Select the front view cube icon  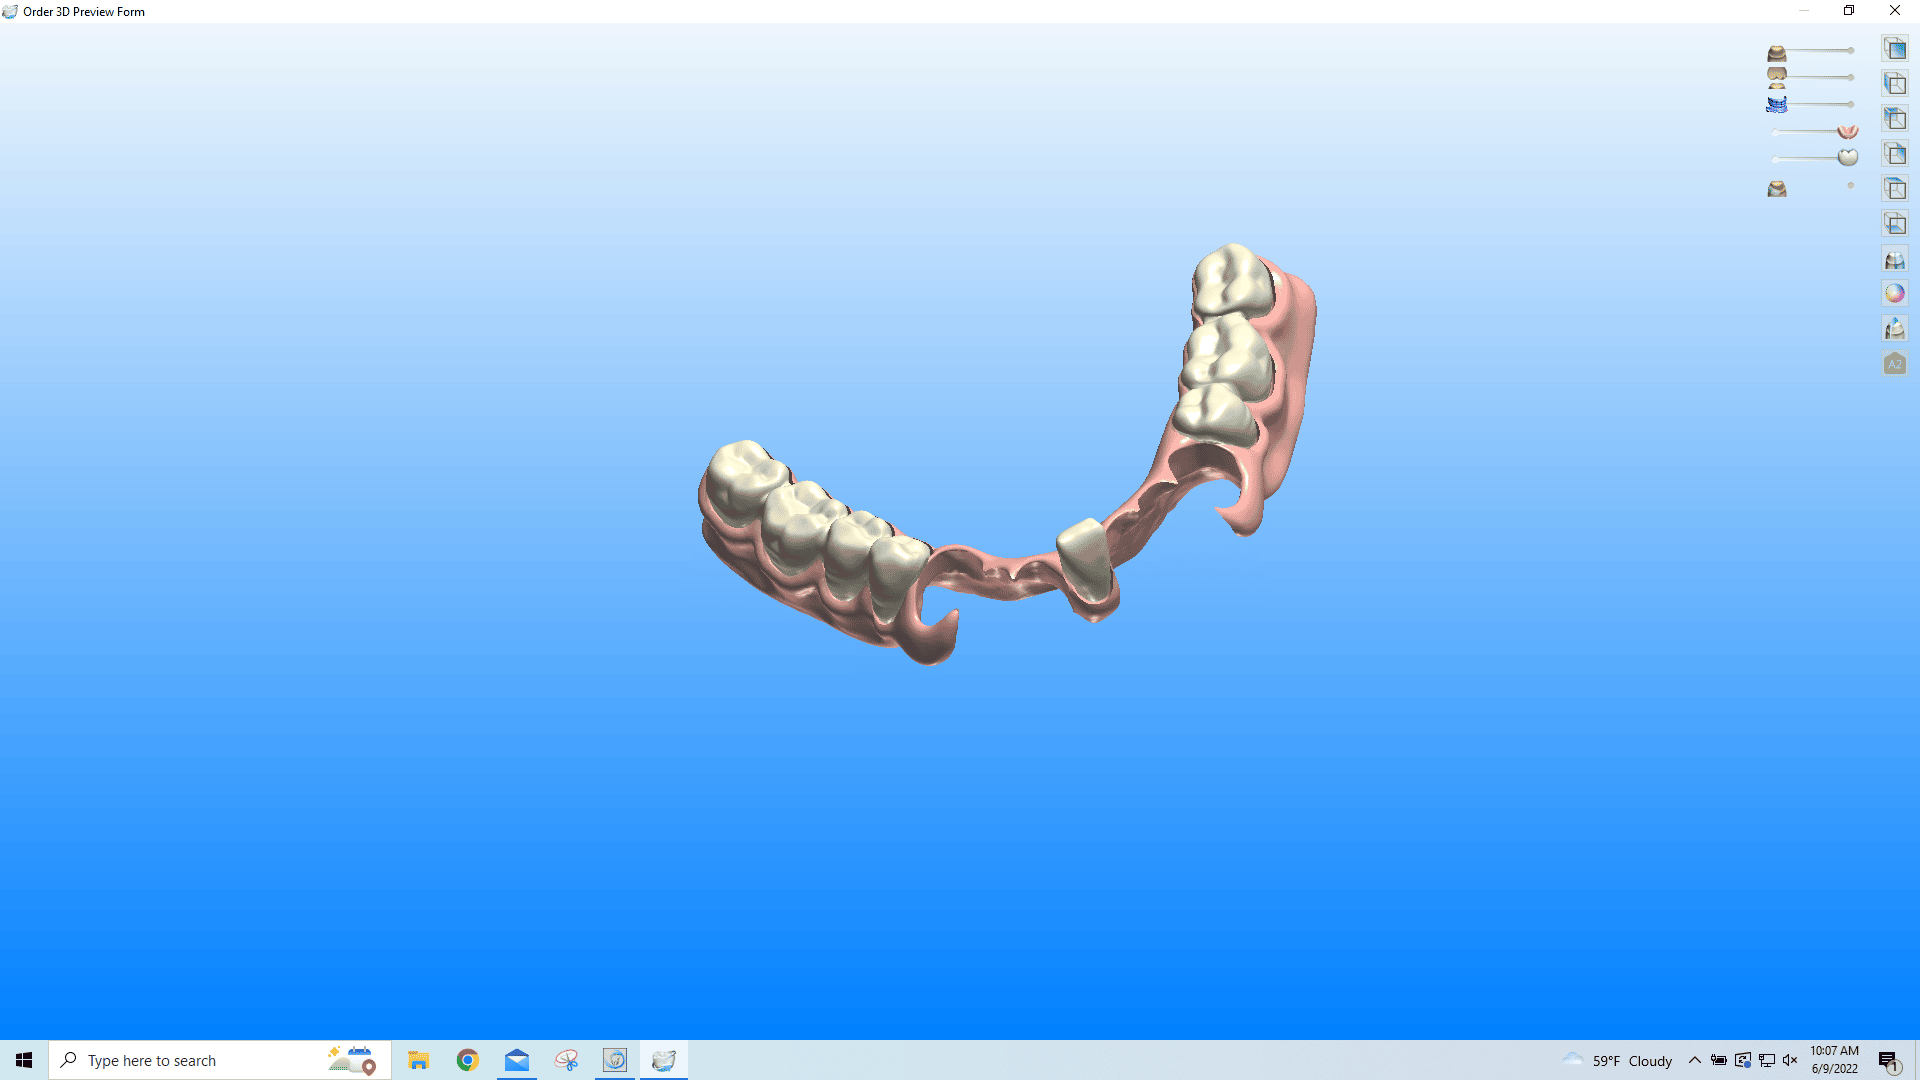(1895, 47)
